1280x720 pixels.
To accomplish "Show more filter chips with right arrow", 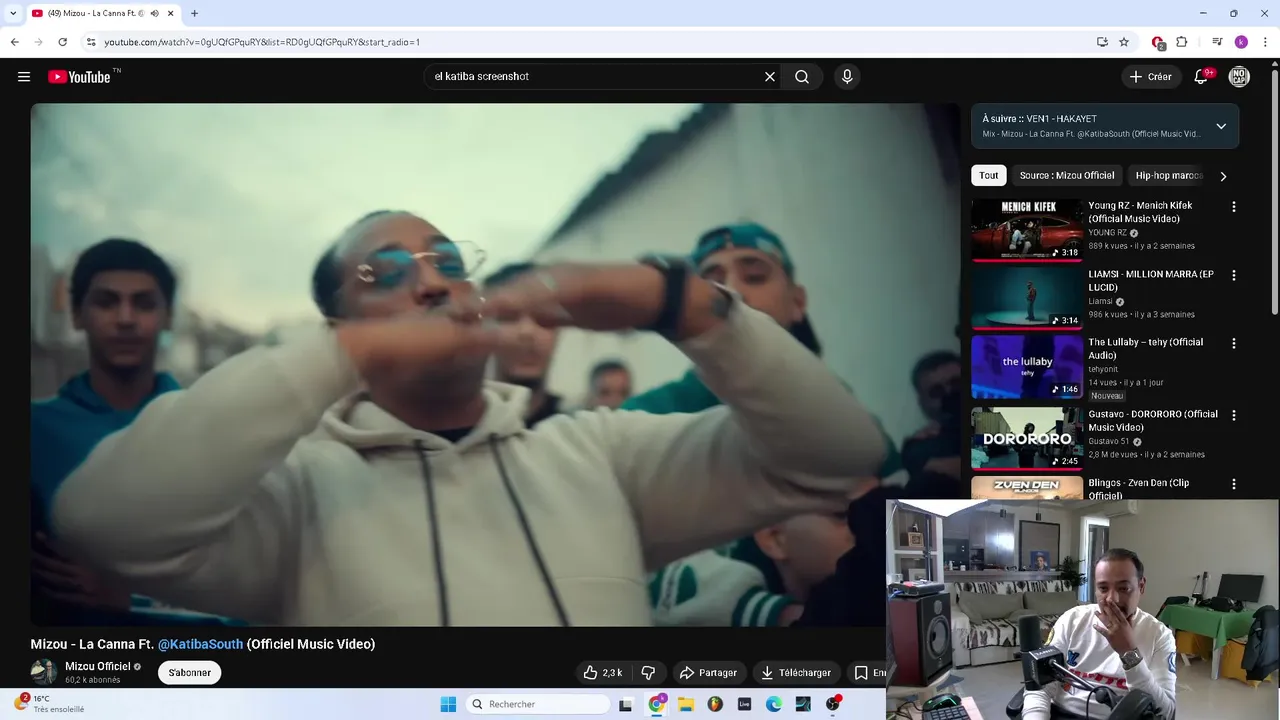I will point(1223,176).
